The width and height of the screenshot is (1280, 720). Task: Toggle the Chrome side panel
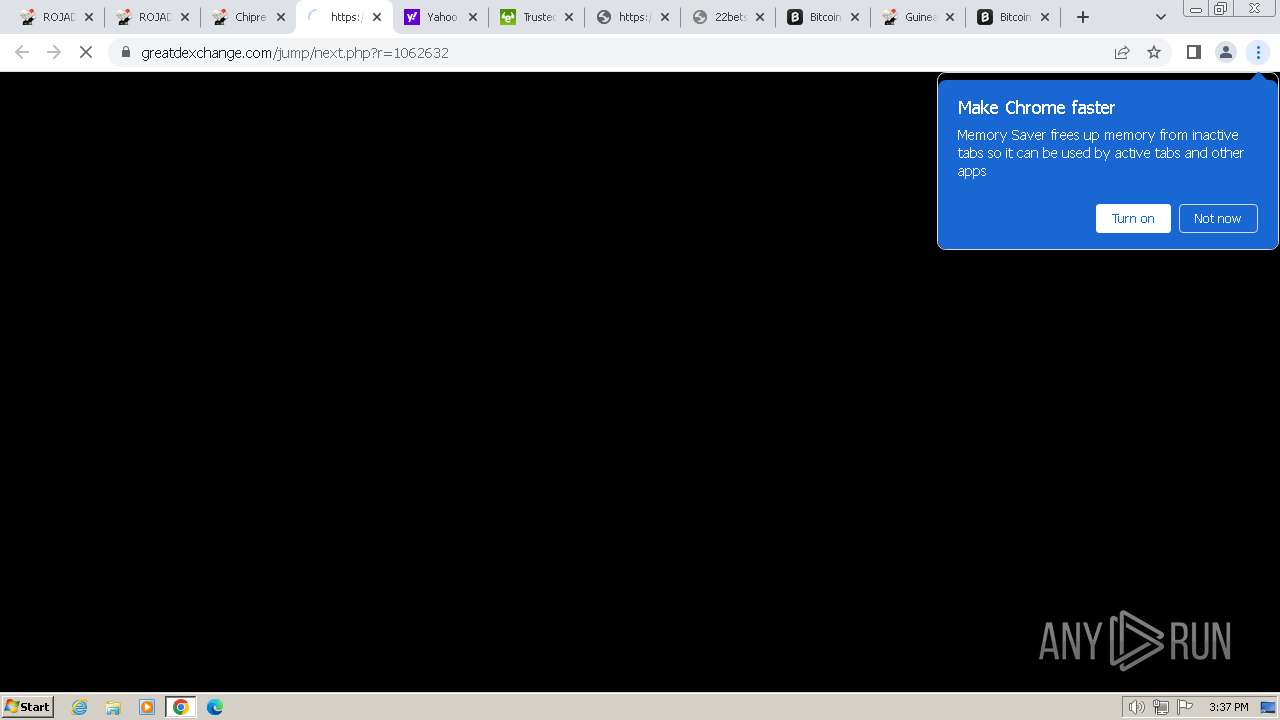(1193, 52)
